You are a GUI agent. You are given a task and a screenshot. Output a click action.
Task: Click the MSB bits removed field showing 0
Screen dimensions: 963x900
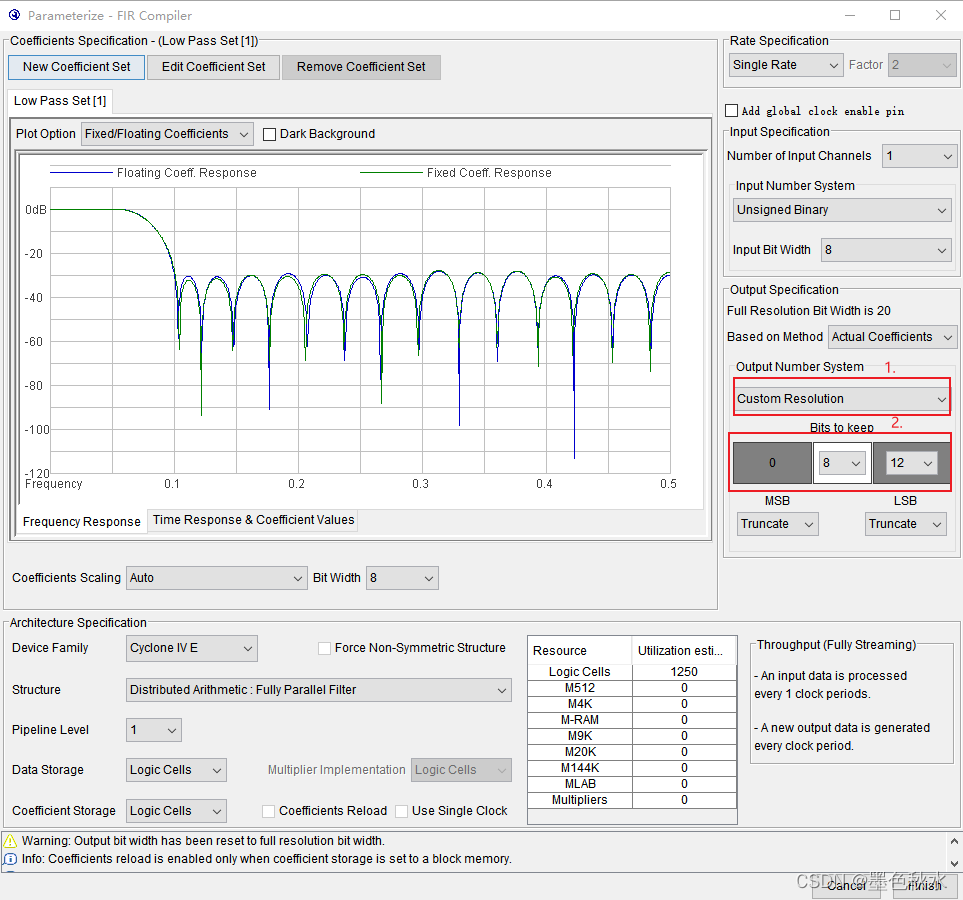click(x=773, y=463)
